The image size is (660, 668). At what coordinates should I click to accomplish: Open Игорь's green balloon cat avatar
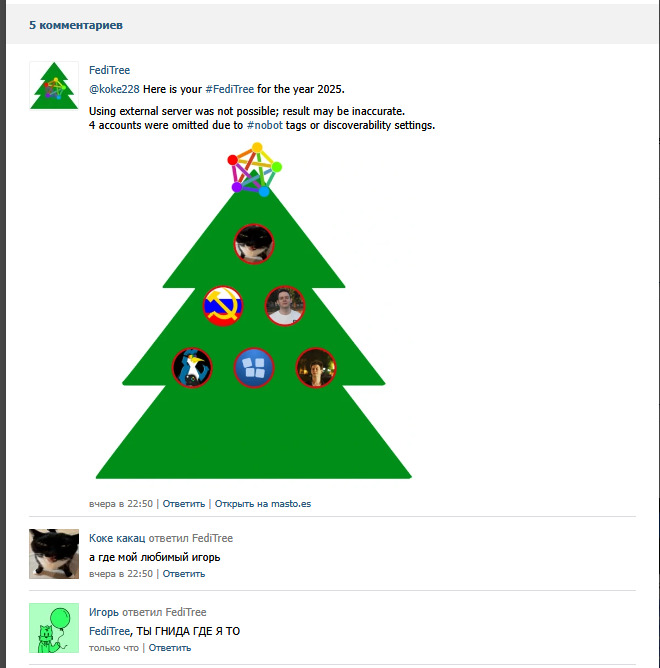pos(54,628)
